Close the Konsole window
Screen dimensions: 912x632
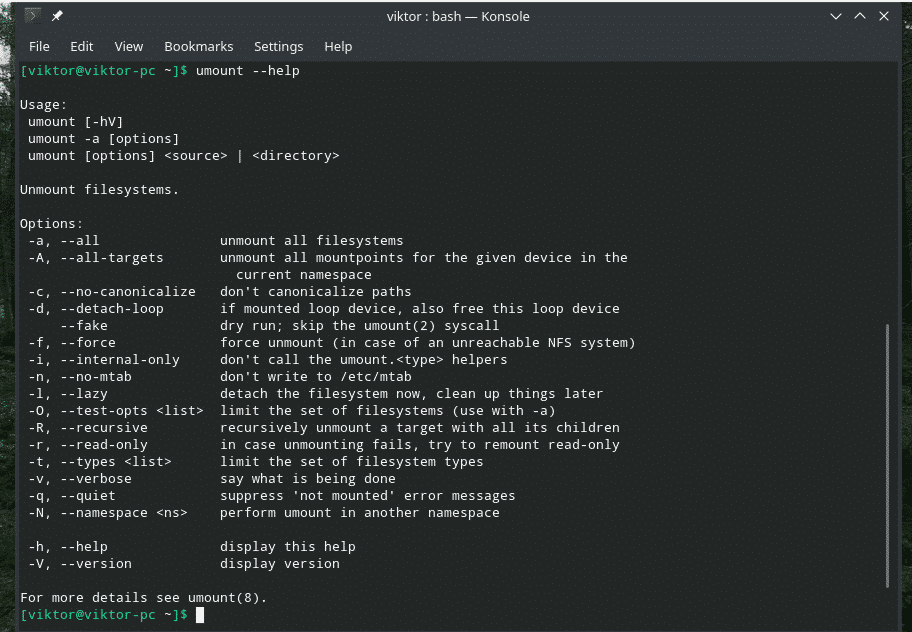coord(884,16)
